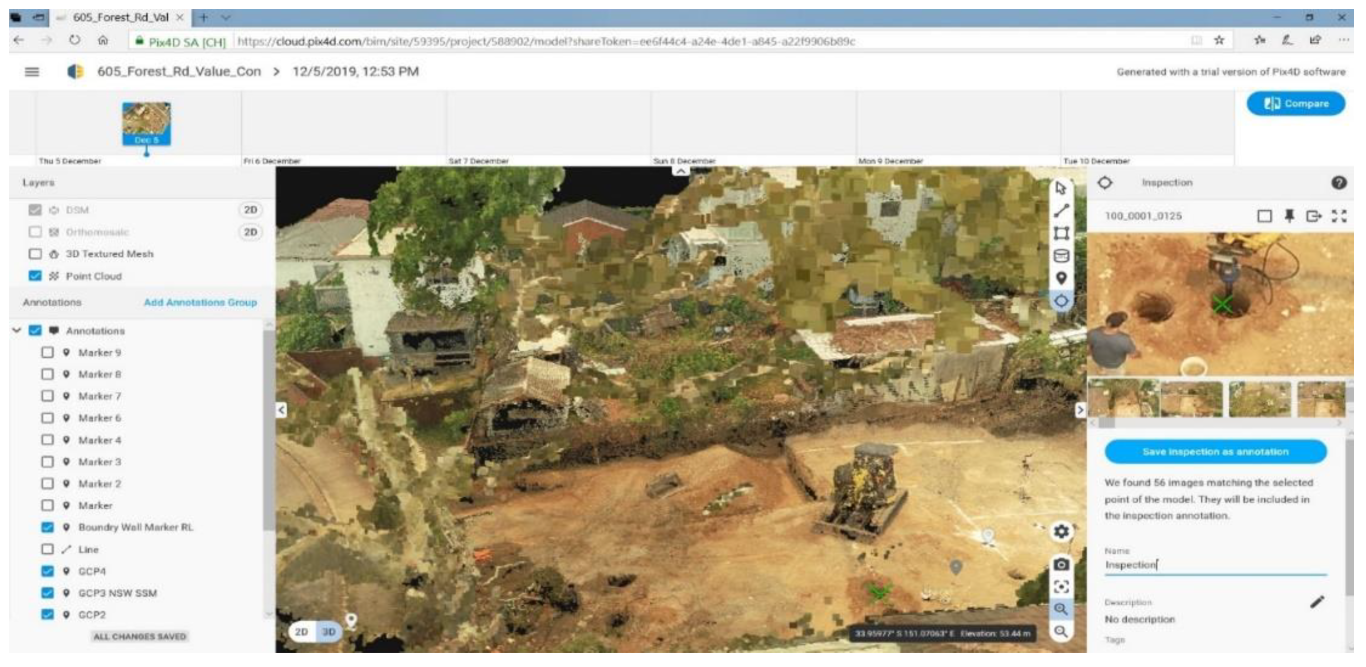Check the Marker 9 checkbox
This screenshot has height=667, width=1366.
[47, 353]
